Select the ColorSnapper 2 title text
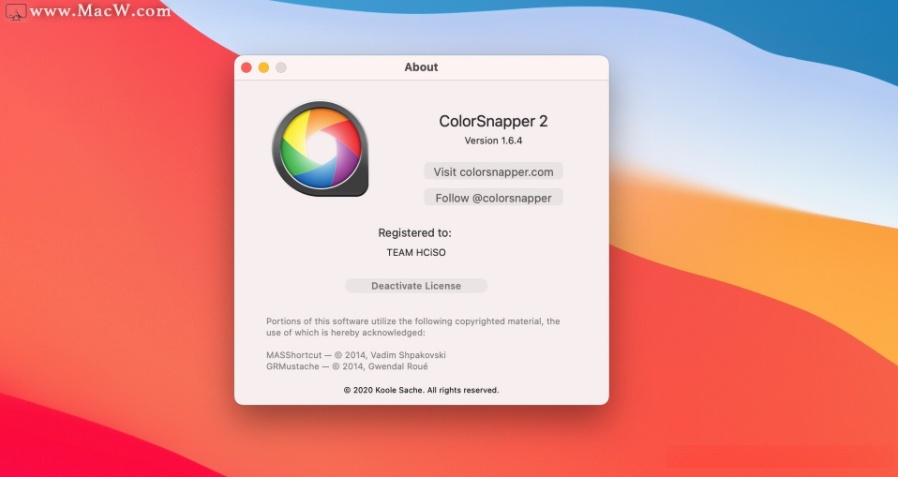Image resolution: width=898 pixels, height=477 pixels. [493, 121]
